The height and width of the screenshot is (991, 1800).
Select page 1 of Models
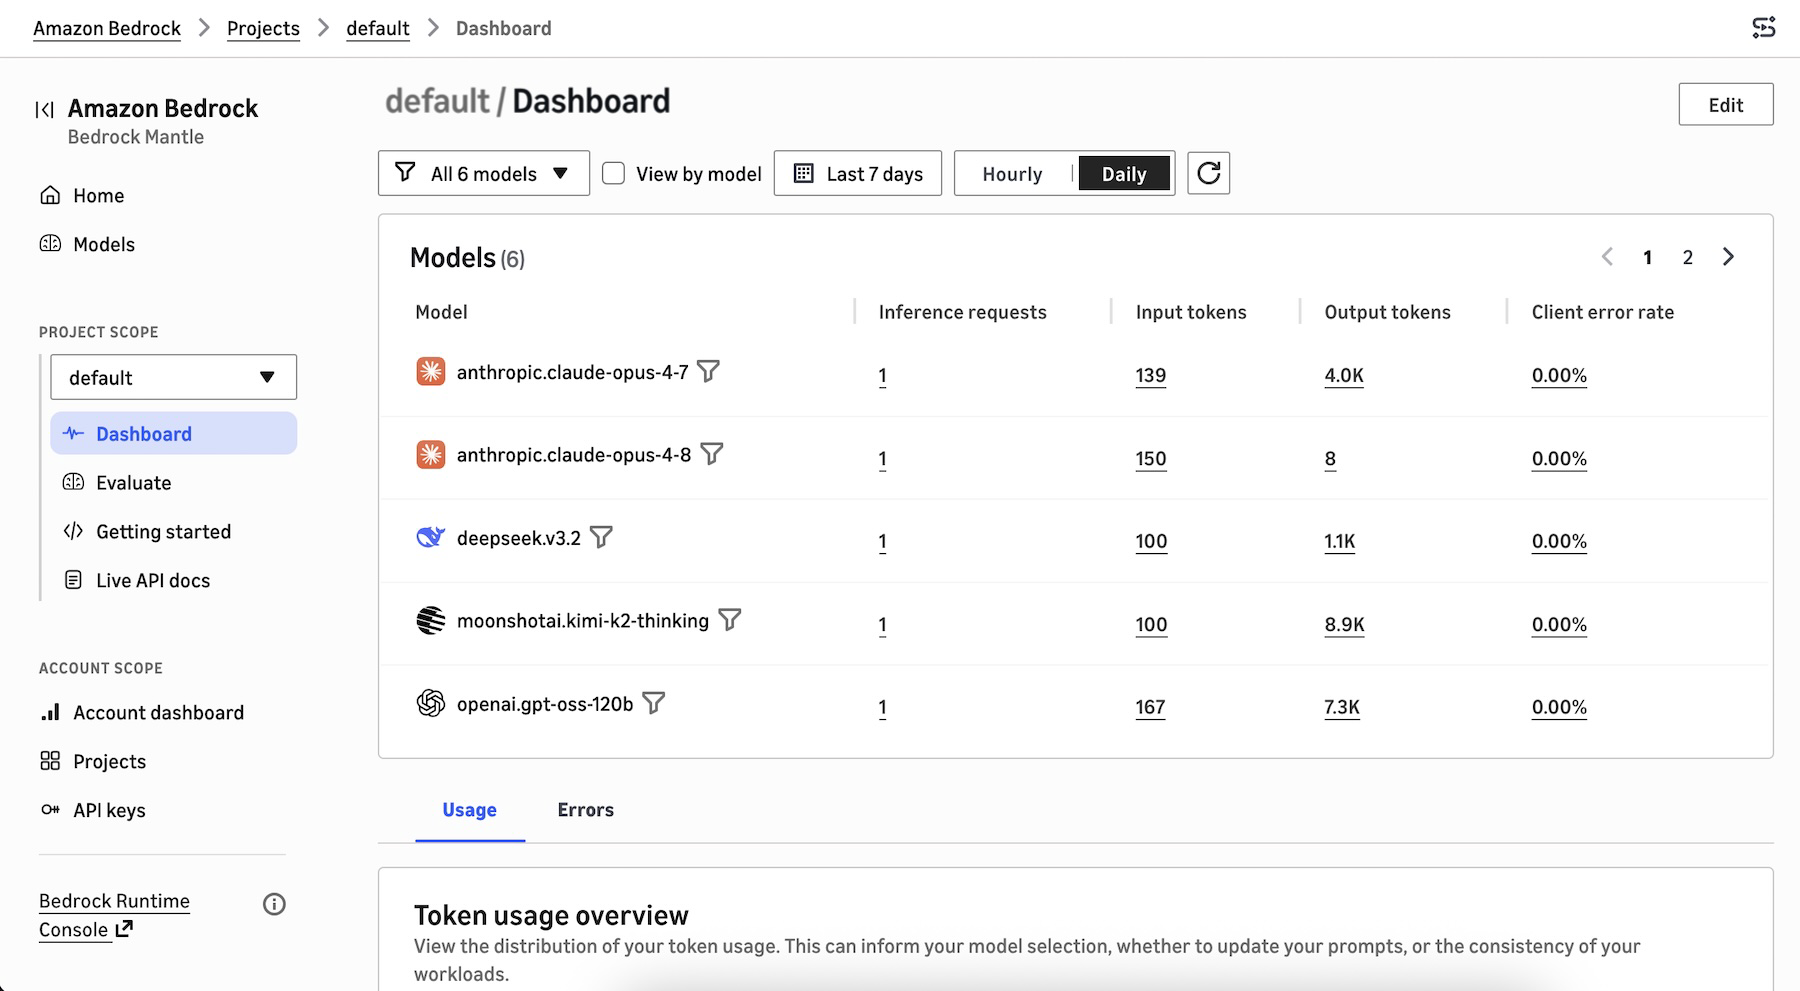[1647, 257]
